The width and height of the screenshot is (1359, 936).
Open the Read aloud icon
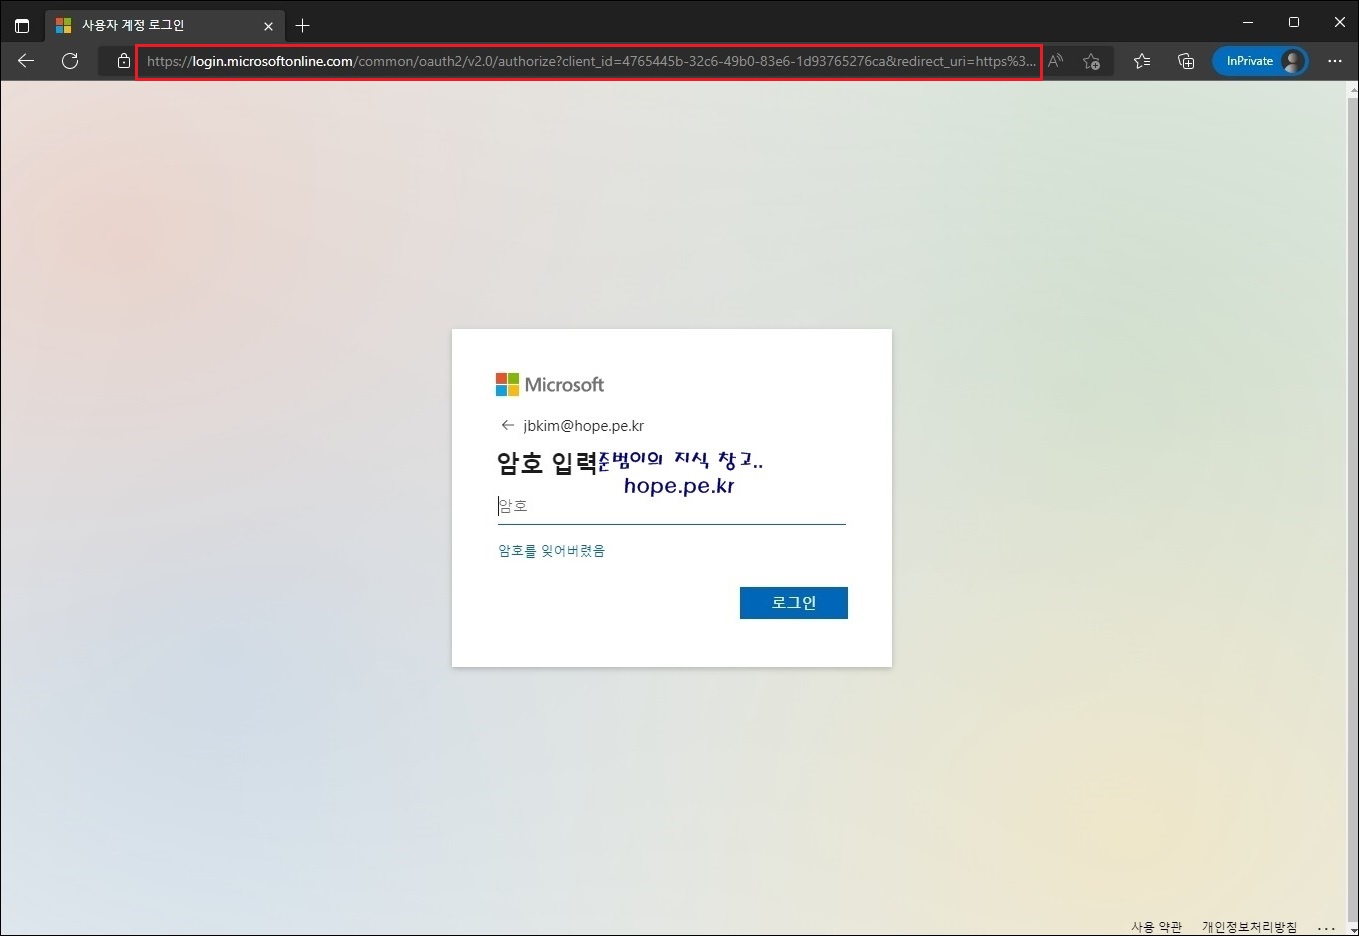coord(1056,61)
